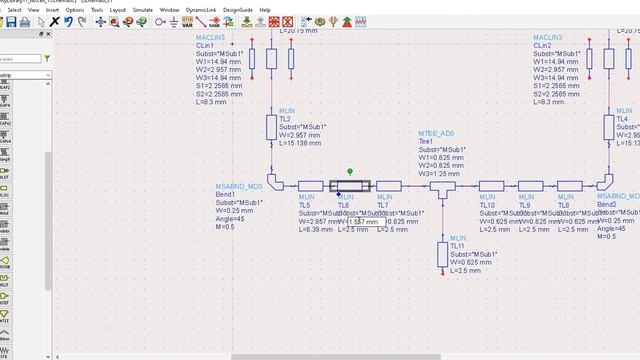
Task: Delete selection with the black X icon
Action: tap(54, 22)
